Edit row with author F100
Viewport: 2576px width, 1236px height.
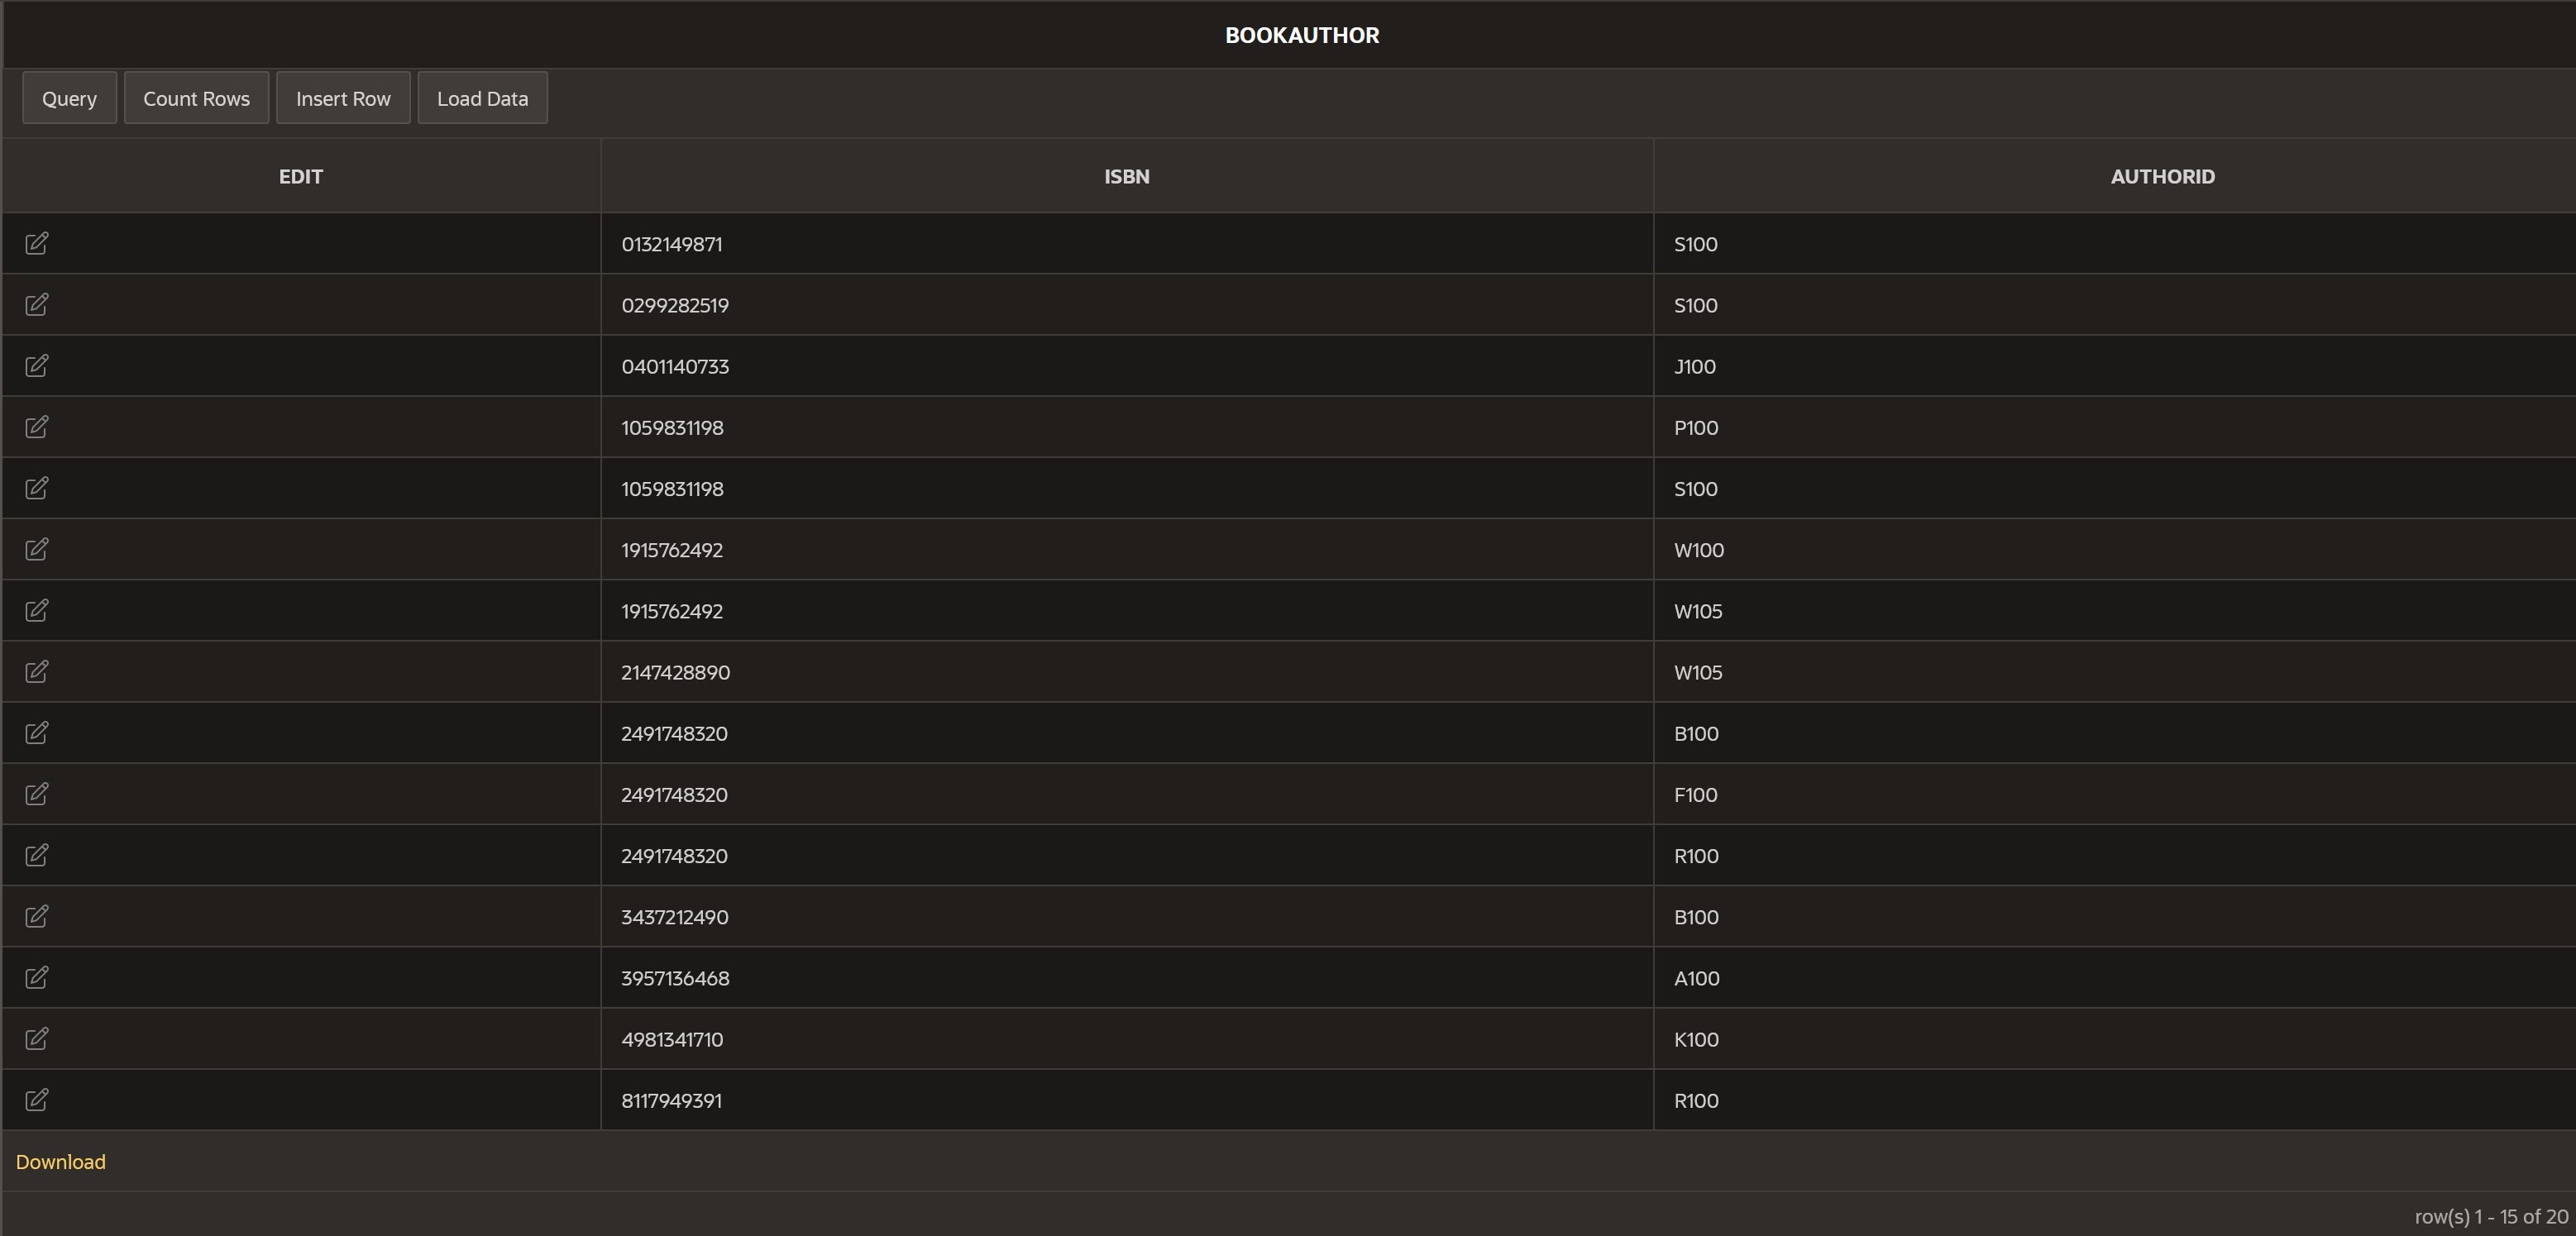(37, 794)
